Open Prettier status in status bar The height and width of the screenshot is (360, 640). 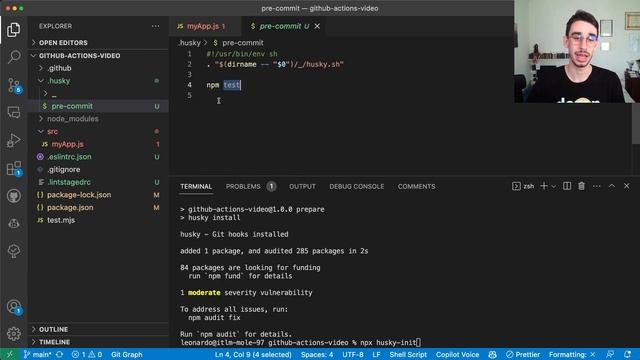(x=523, y=354)
